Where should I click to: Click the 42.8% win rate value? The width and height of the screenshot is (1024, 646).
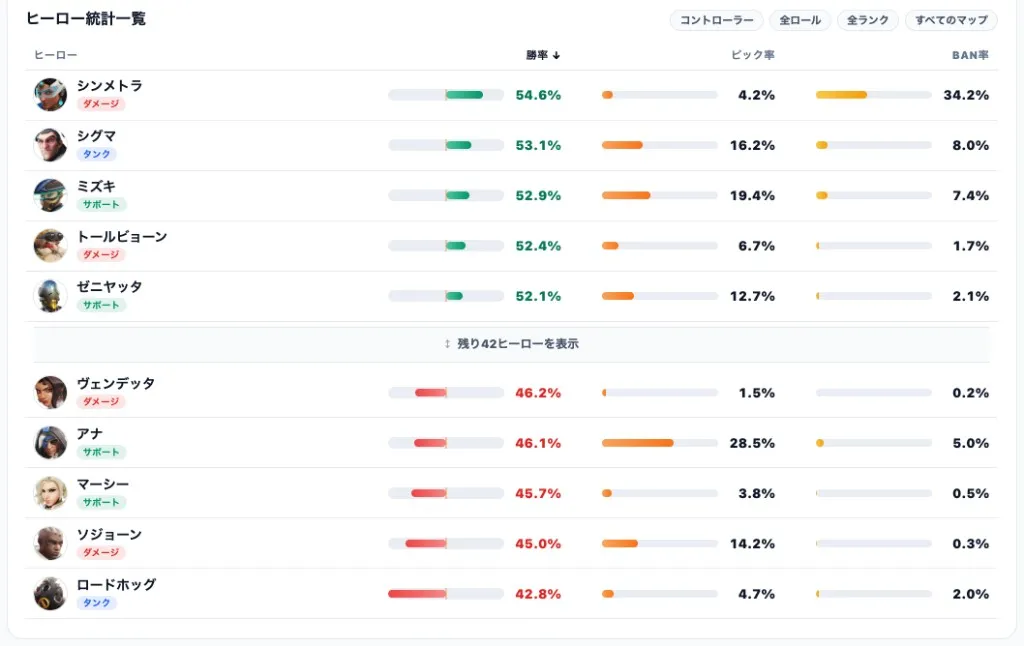point(538,594)
